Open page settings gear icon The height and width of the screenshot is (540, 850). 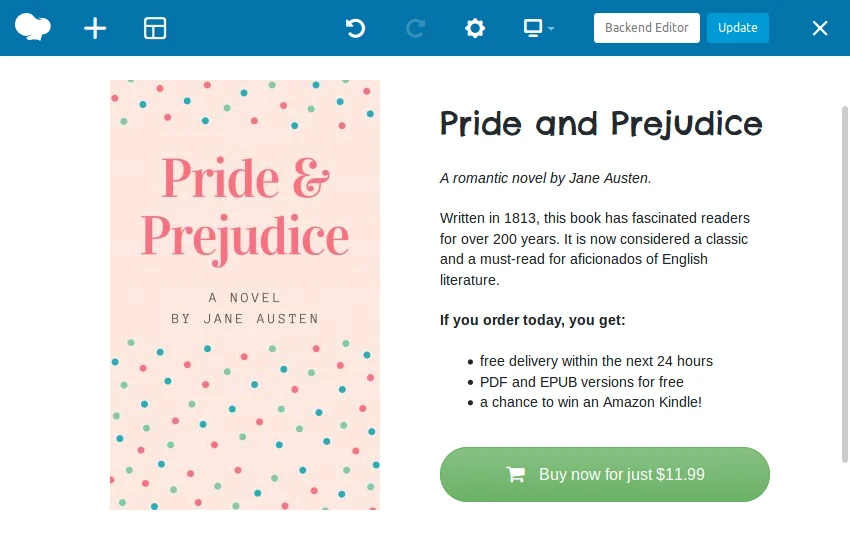tap(475, 28)
